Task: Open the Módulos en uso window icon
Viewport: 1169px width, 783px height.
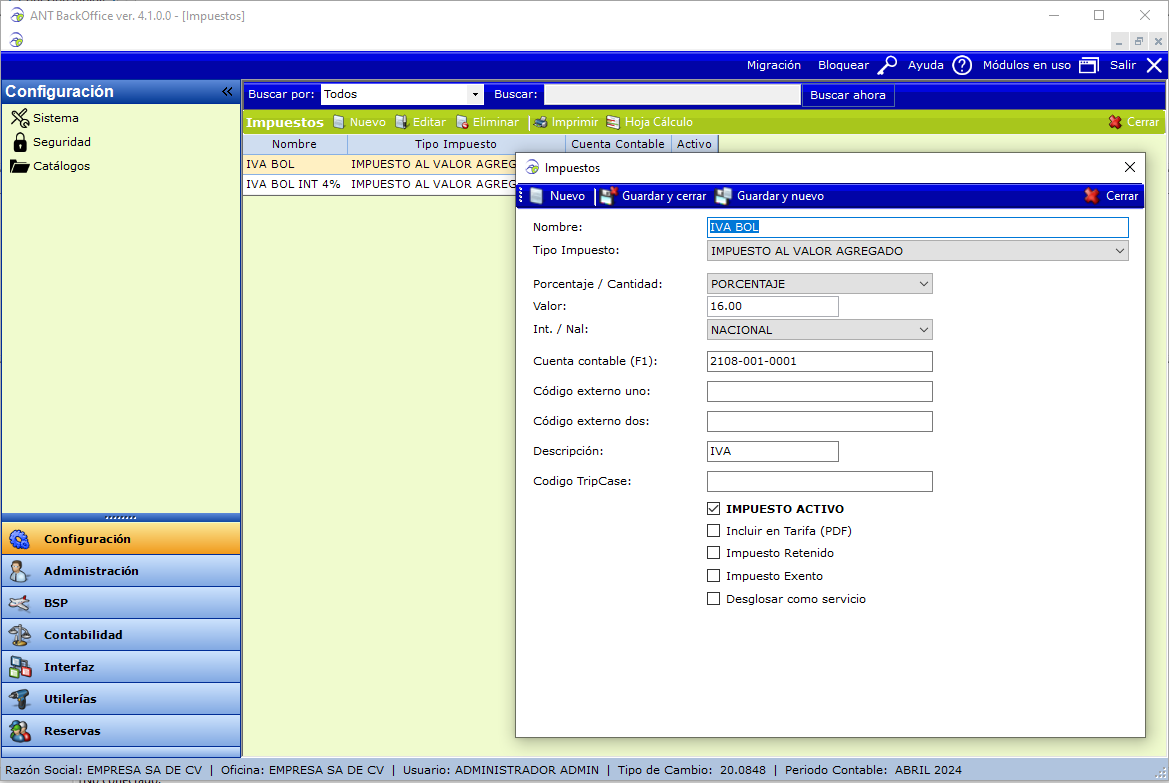Action: pos(1089,65)
